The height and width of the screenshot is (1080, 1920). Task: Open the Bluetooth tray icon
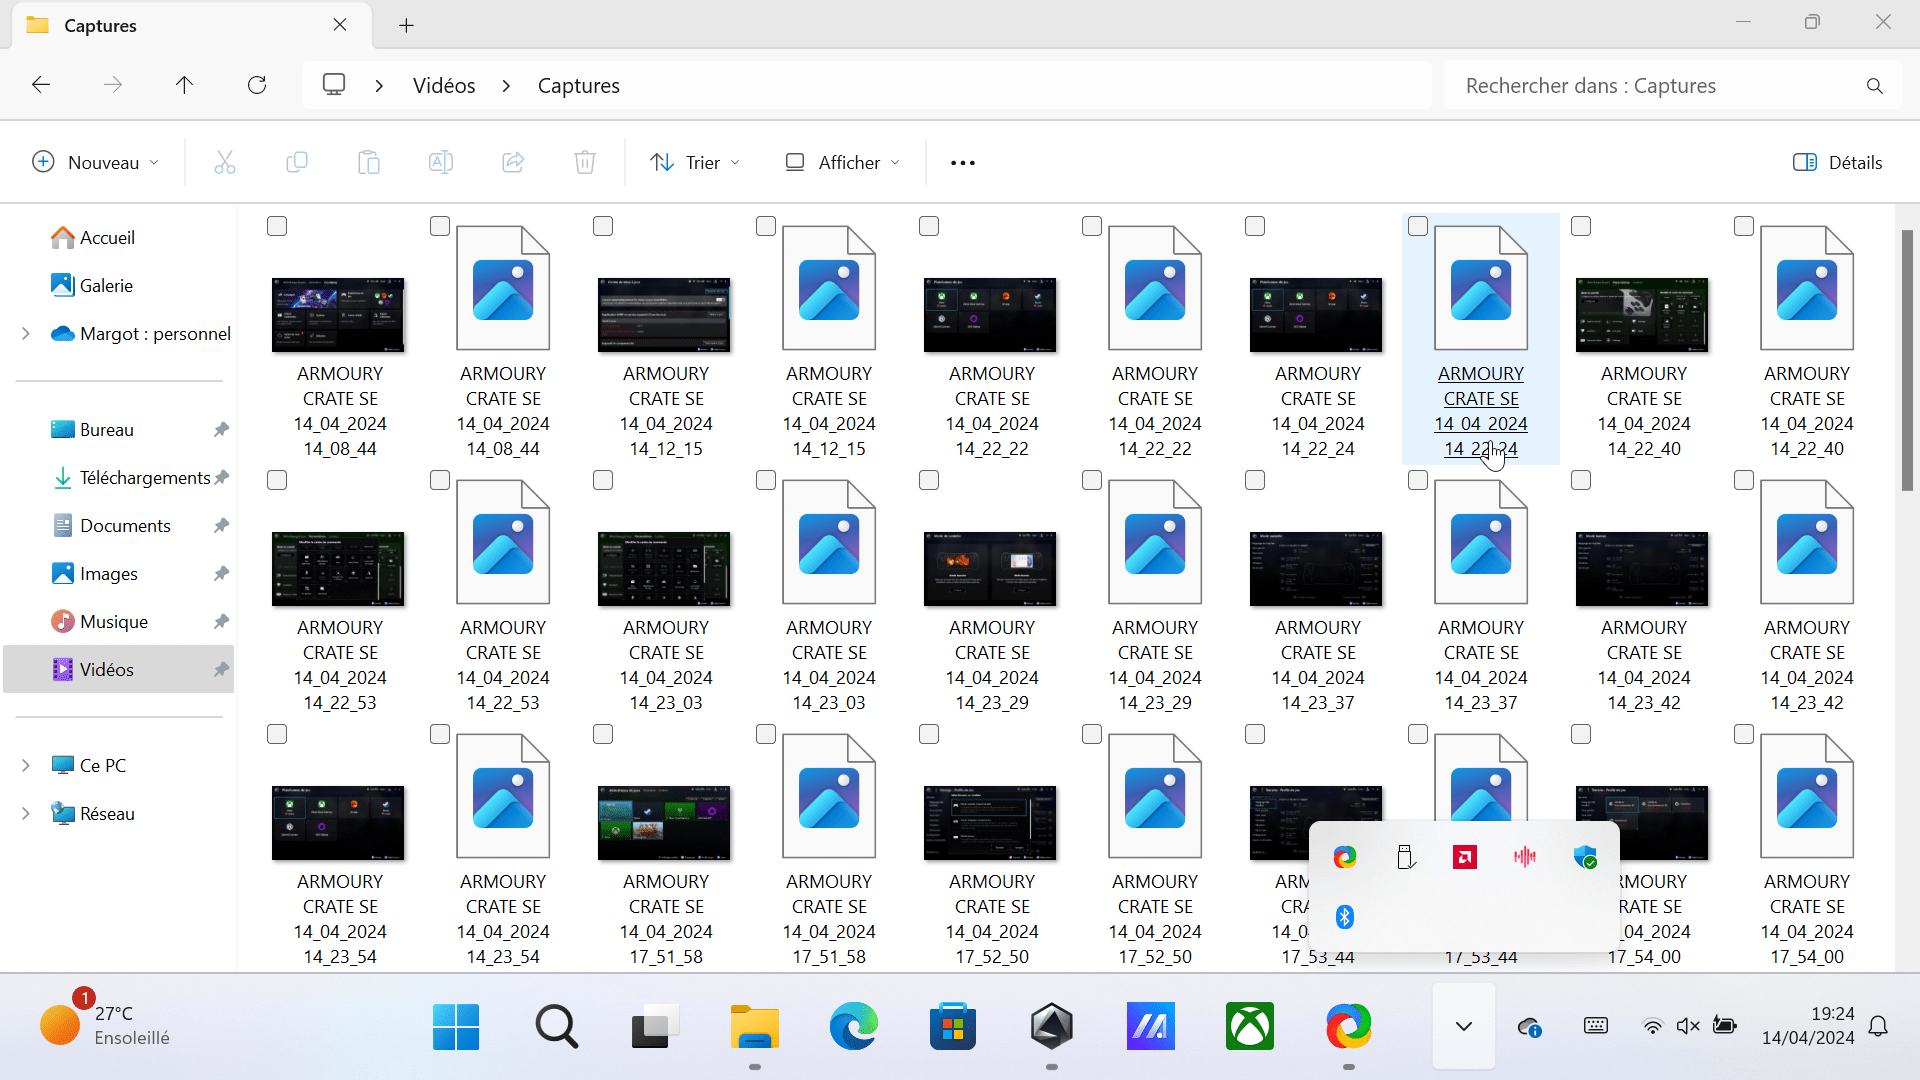[1345, 917]
